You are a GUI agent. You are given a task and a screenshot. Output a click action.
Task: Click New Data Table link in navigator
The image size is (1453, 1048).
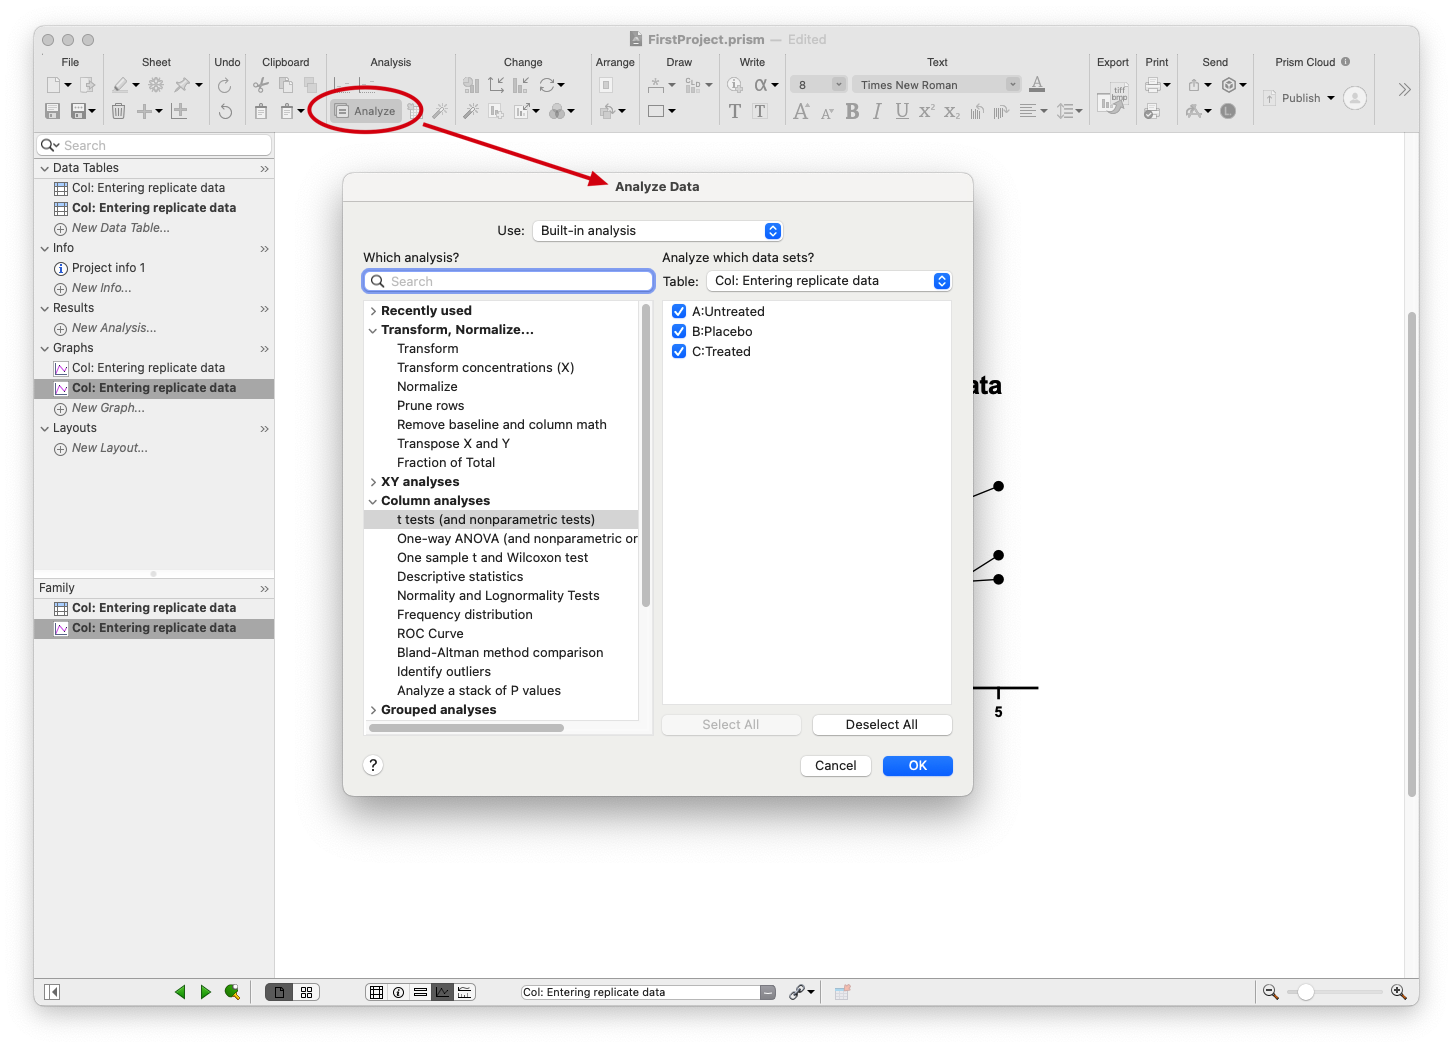(121, 228)
